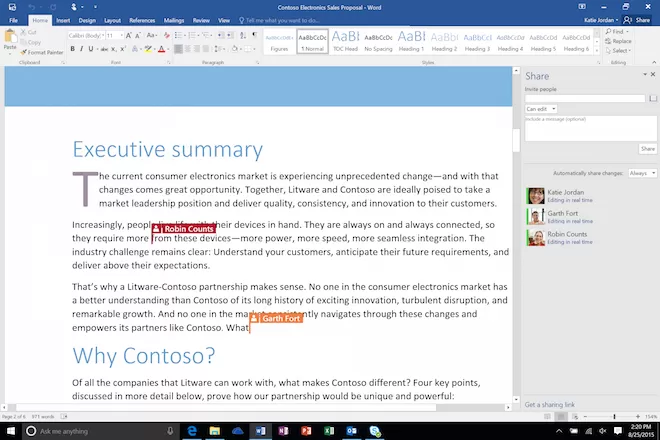660x440 pixels.
Task: Click the Decrease Font Size icon
Action: pos(138,36)
